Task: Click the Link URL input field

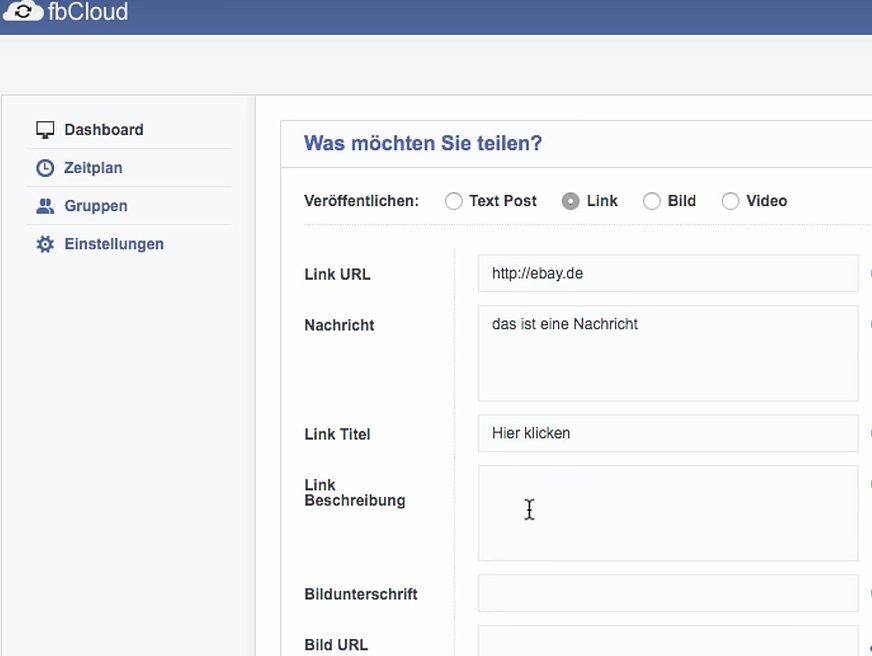Action: point(668,273)
